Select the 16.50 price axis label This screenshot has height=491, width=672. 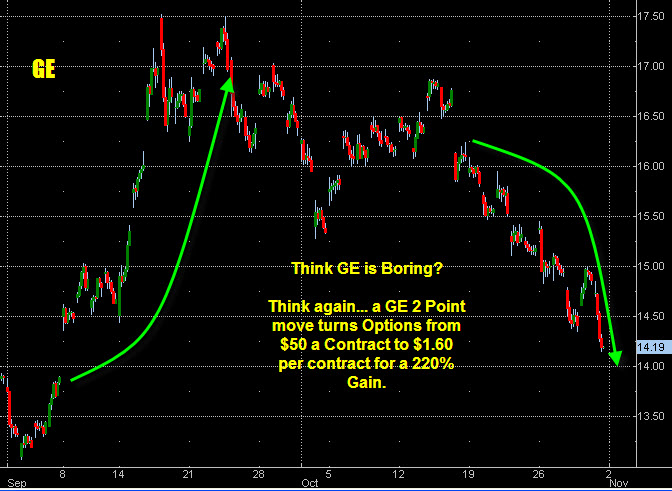(650, 116)
